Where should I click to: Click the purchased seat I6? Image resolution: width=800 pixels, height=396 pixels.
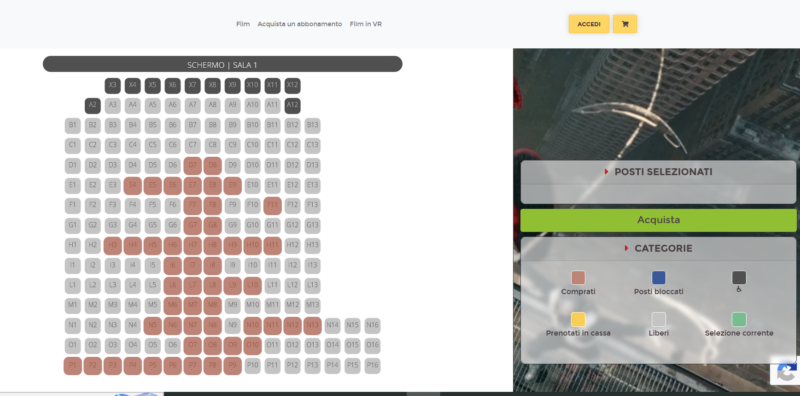[172, 265]
